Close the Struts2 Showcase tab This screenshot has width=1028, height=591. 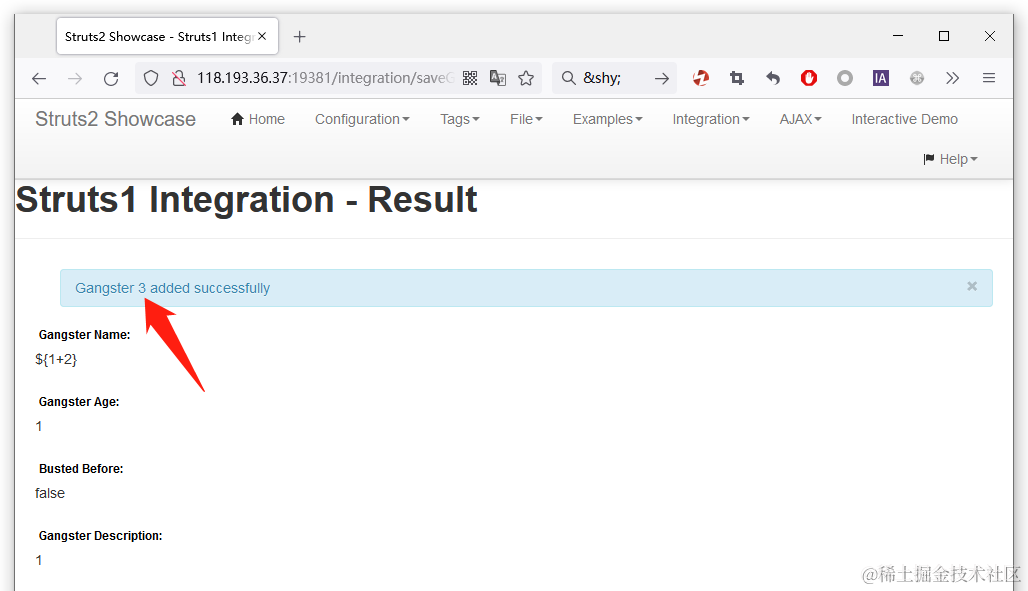[x=262, y=37]
